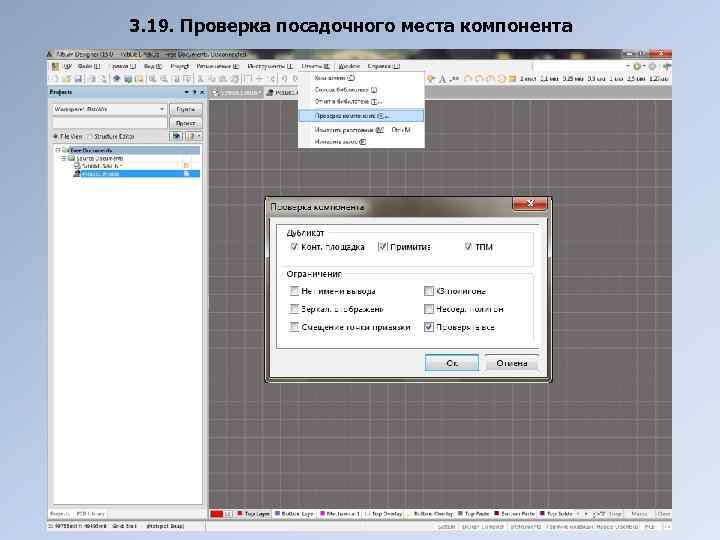Click the full circle arc tool icon
This screenshot has height=540, width=720.
tap(501, 79)
